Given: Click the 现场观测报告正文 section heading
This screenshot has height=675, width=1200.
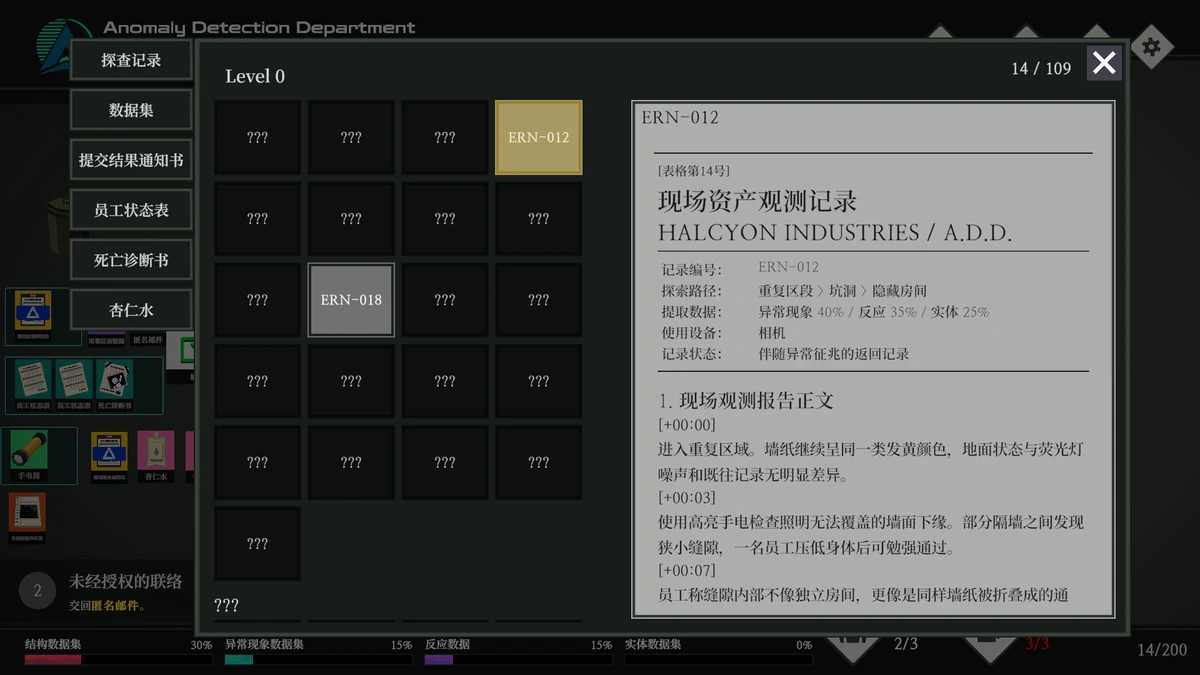Looking at the screenshot, I should point(746,400).
